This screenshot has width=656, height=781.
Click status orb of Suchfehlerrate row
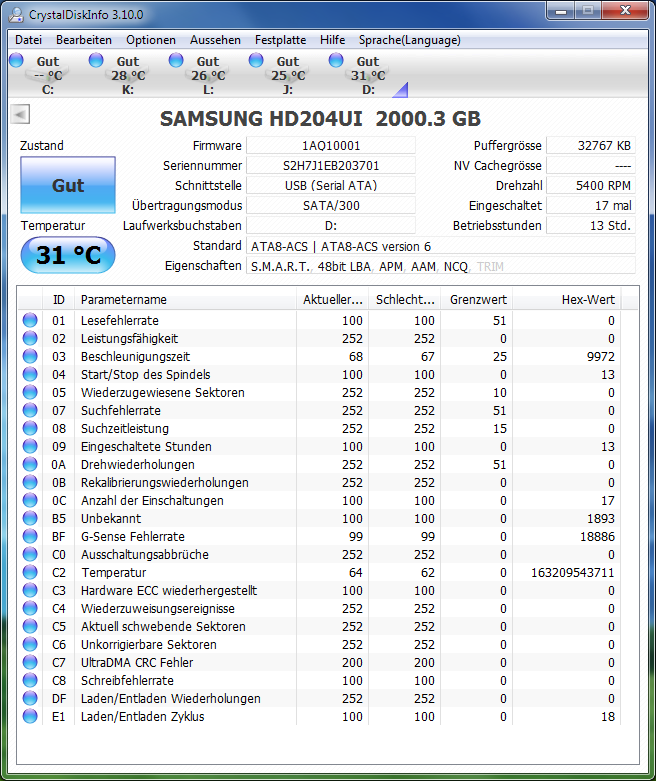point(30,410)
